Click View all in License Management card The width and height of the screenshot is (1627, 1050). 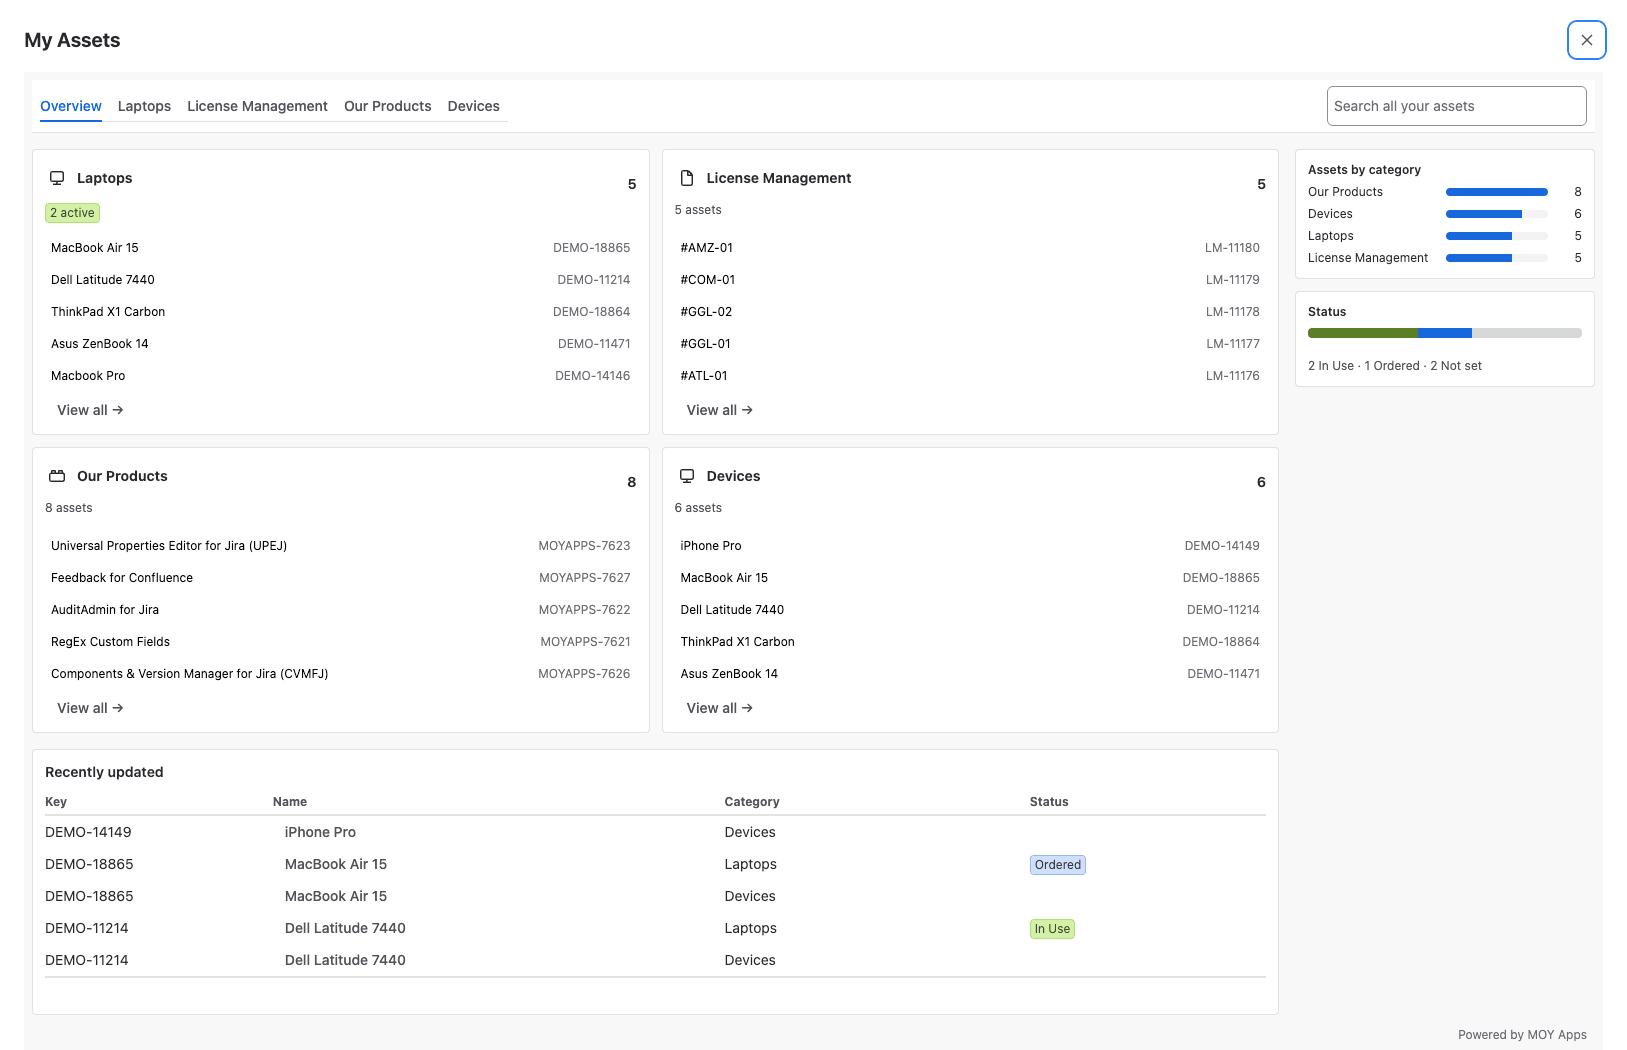pyautogui.click(x=720, y=410)
